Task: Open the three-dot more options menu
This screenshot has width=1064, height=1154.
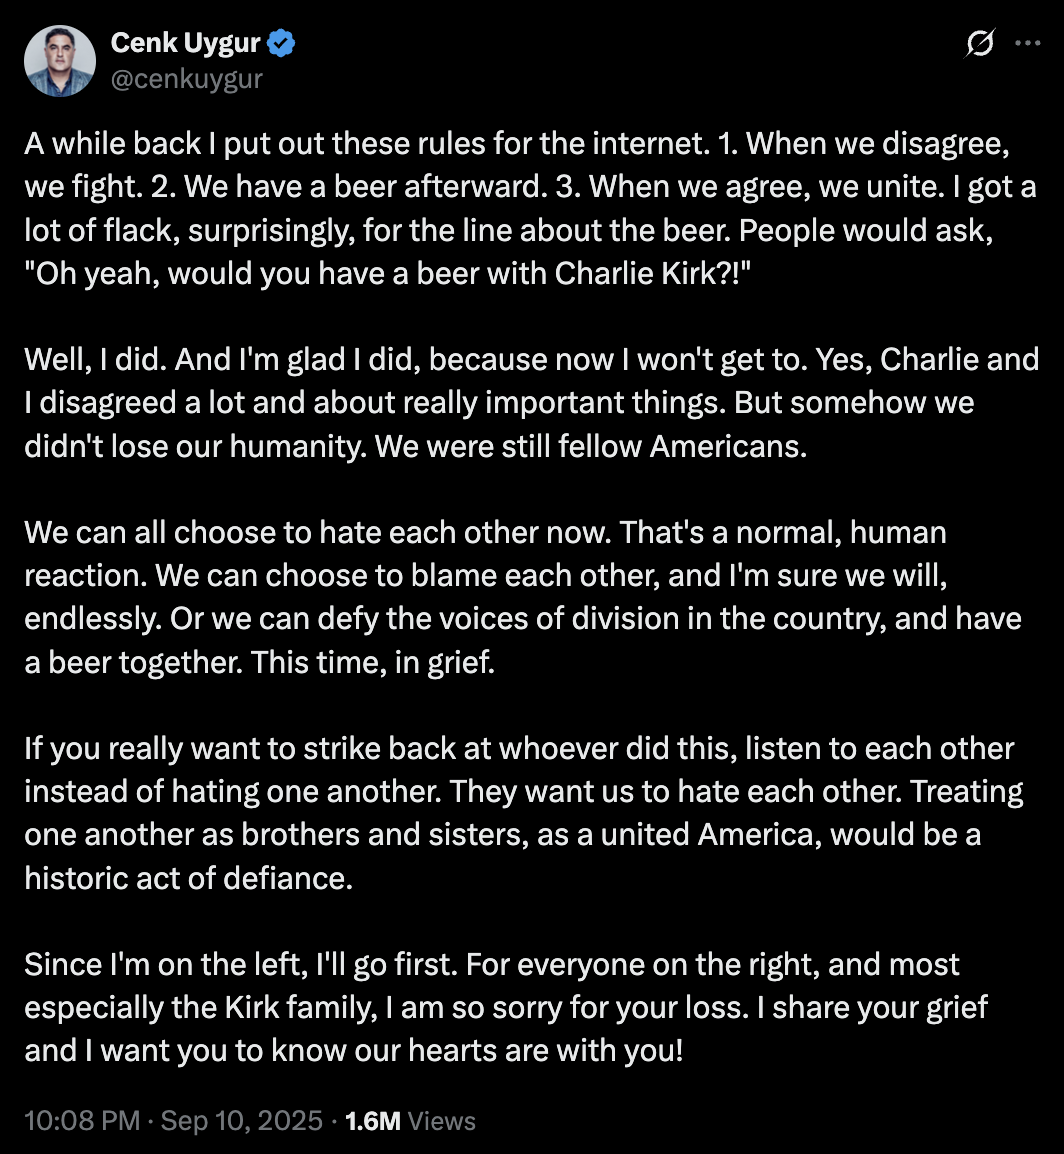Action: [1027, 43]
